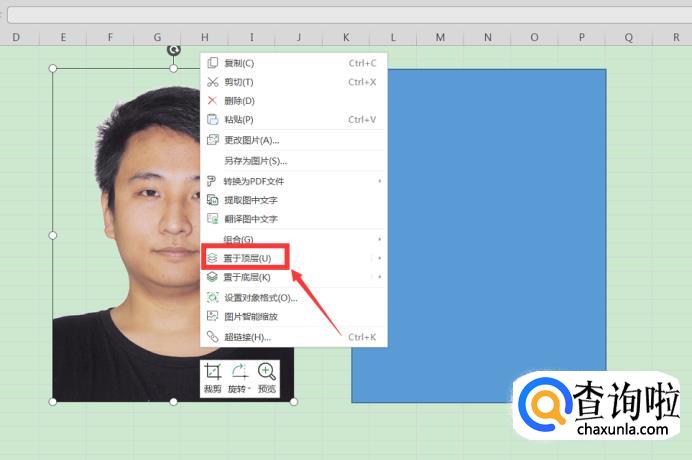The height and width of the screenshot is (460, 692).
Task: Select column header N
Action: [x=487, y=38]
